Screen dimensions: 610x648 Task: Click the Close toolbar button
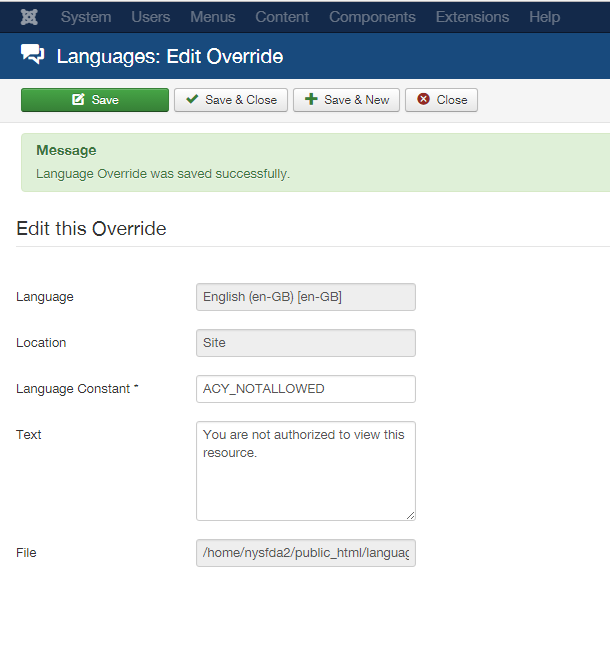click(441, 100)
